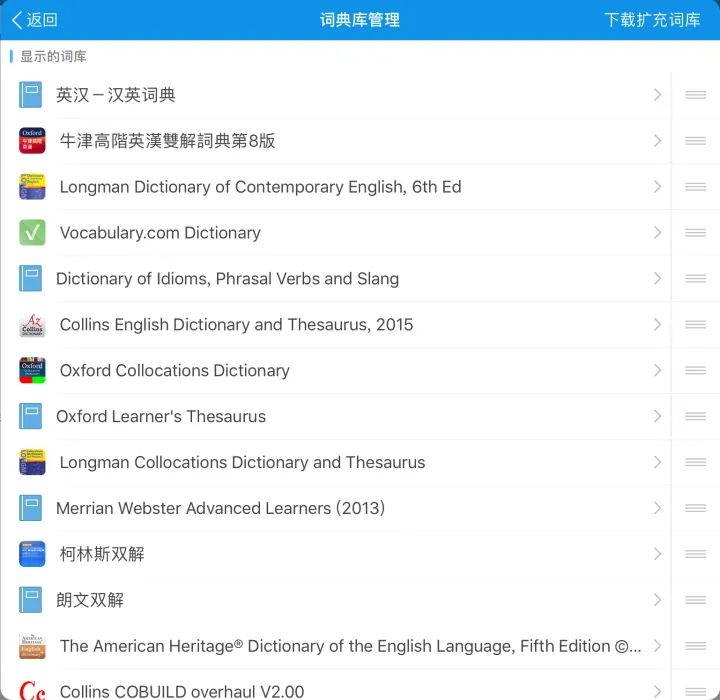The height and width of the screenshot is (700, 720).
Task: Click the American Heritage Dictionary icon
Action: point(32,646)
